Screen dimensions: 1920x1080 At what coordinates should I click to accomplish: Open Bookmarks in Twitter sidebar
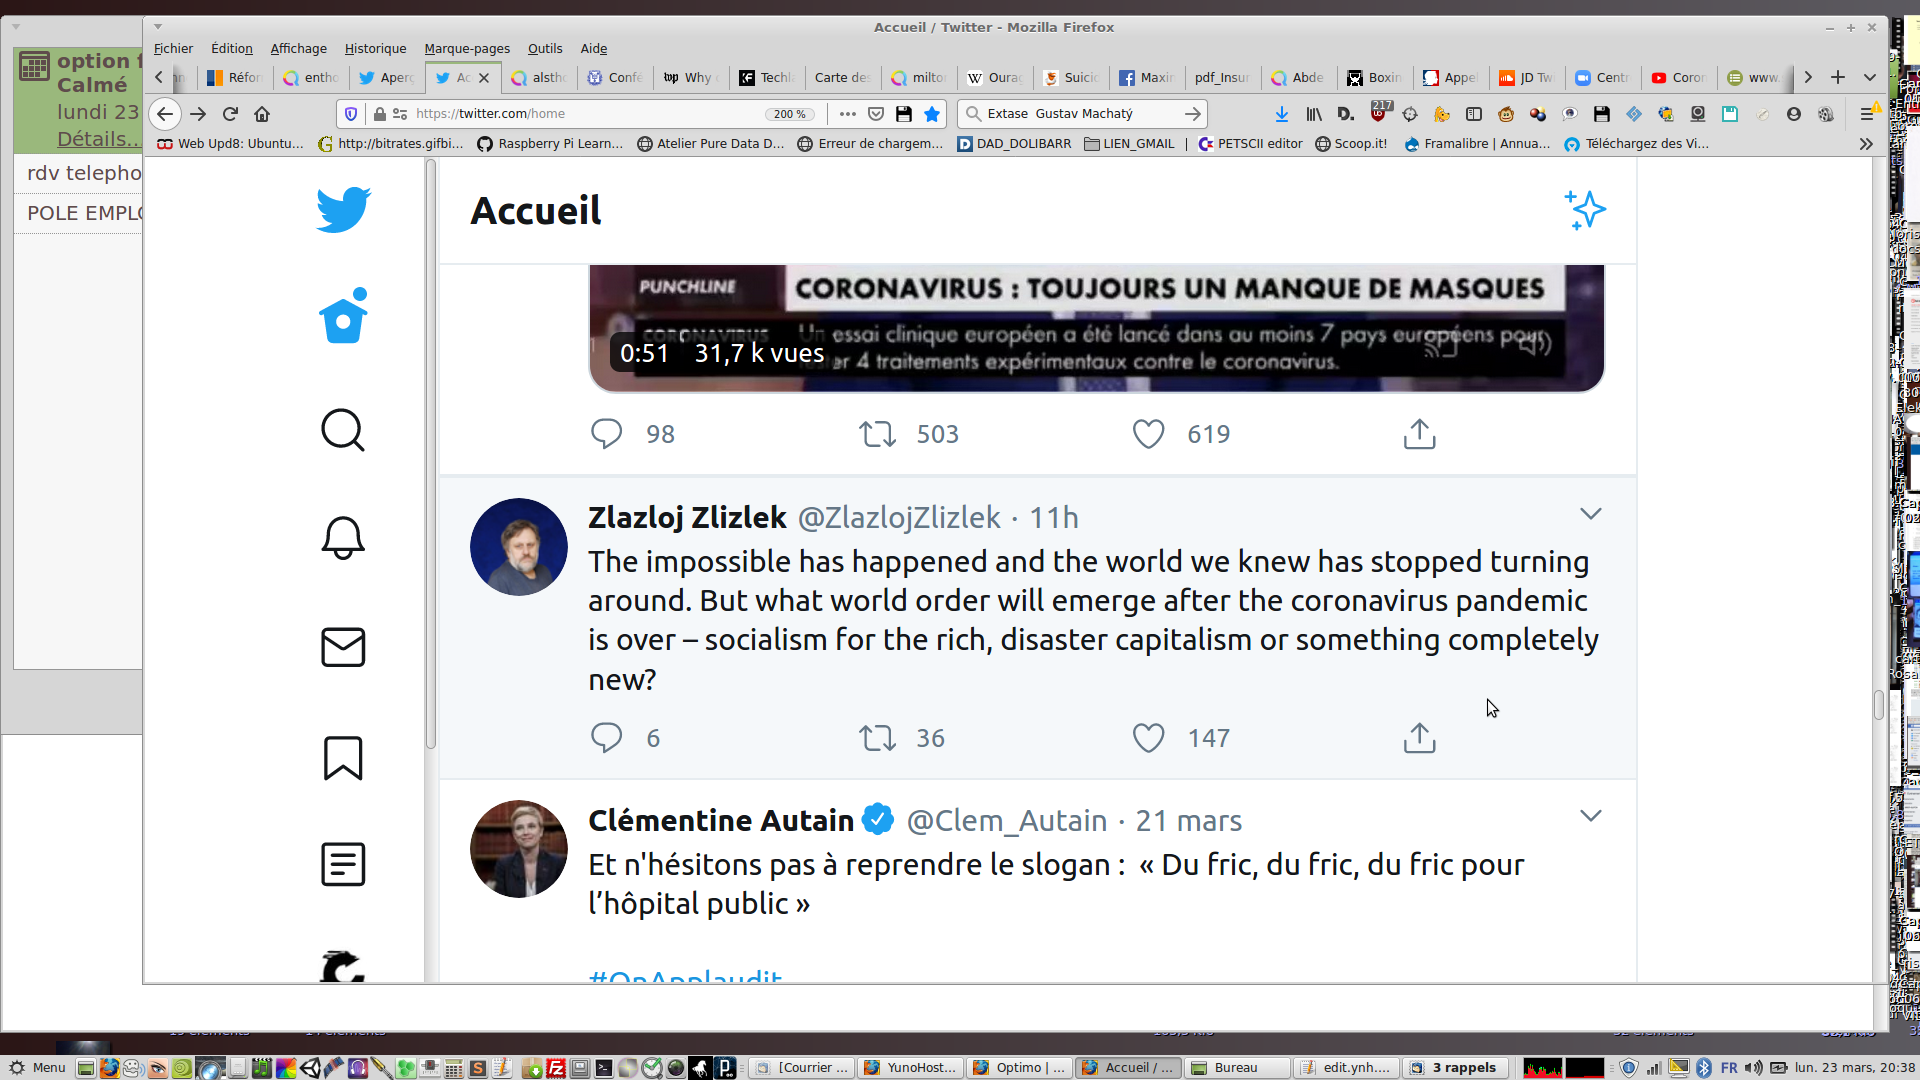[343, 758]
